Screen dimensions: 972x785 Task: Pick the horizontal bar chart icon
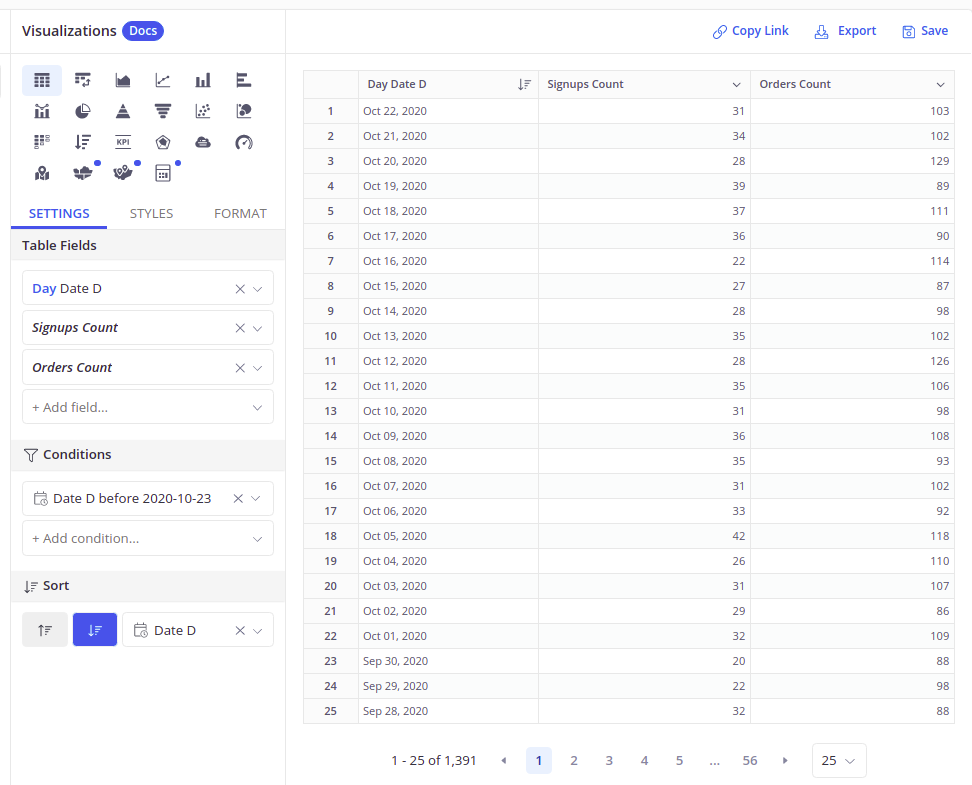[x=244, y=80]
